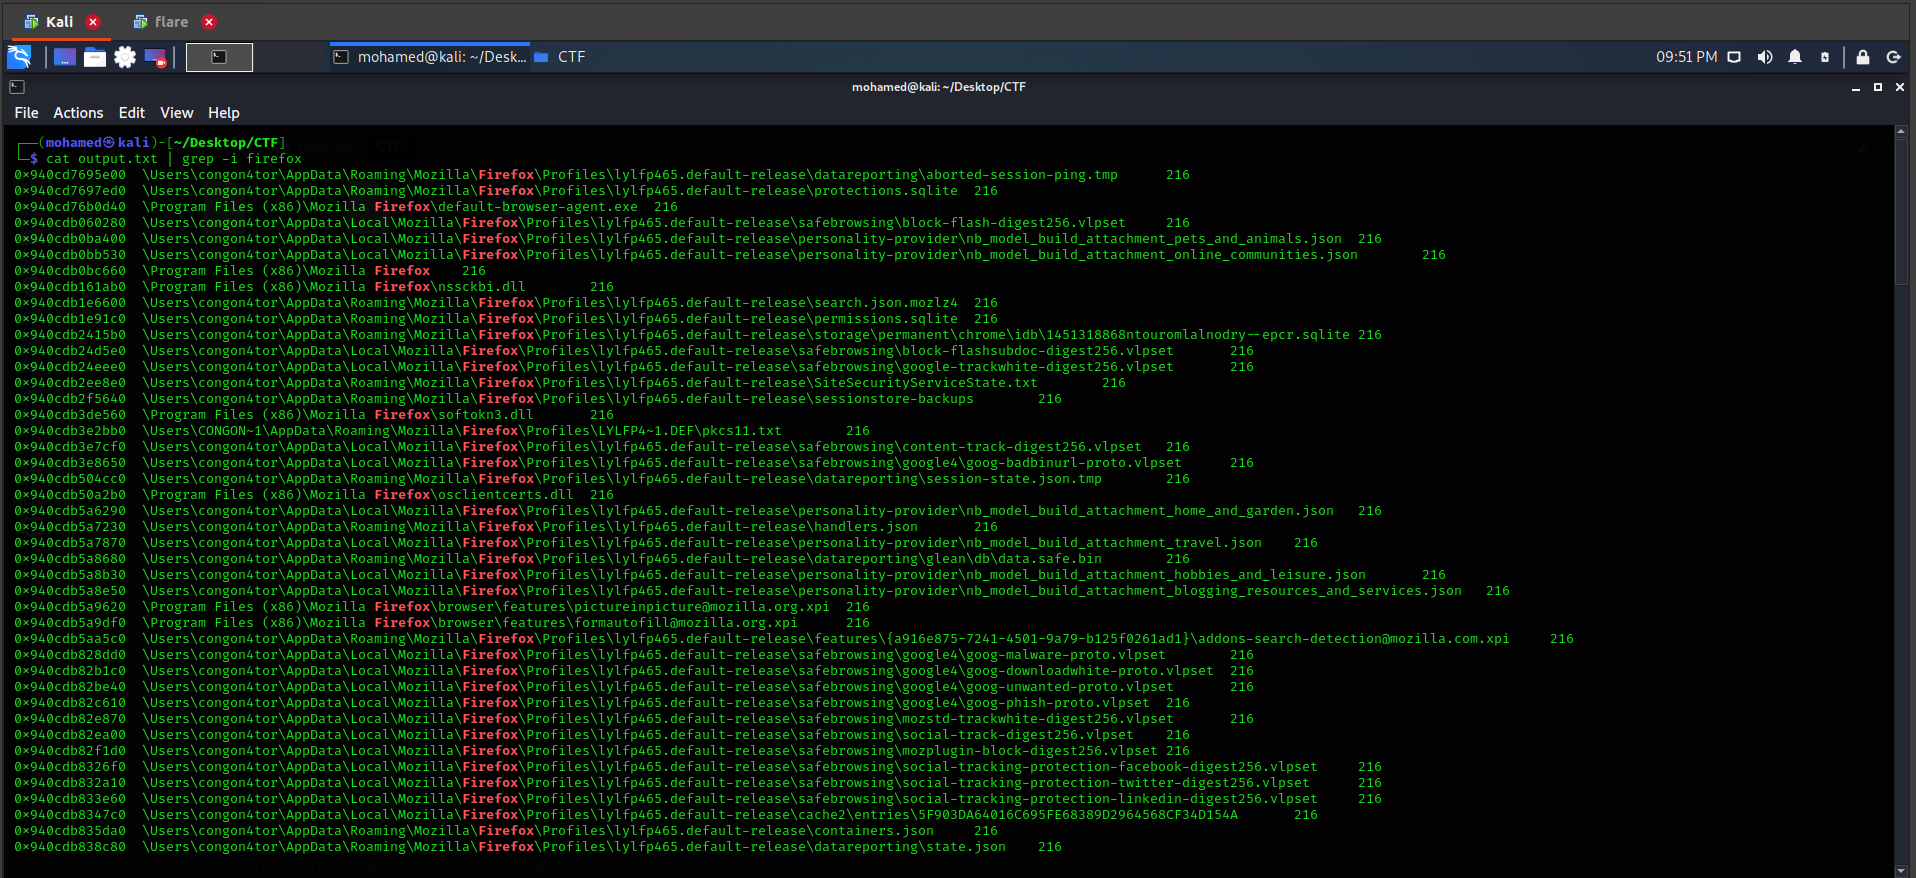Open the volume speaker tray icon
The height and width of the screenshot is (878, 1916).
(1765, 57)
